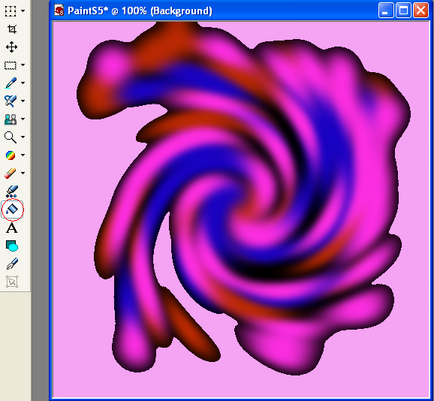434x401 pixels.
Task: Select the Move tool
Action: 12,47
